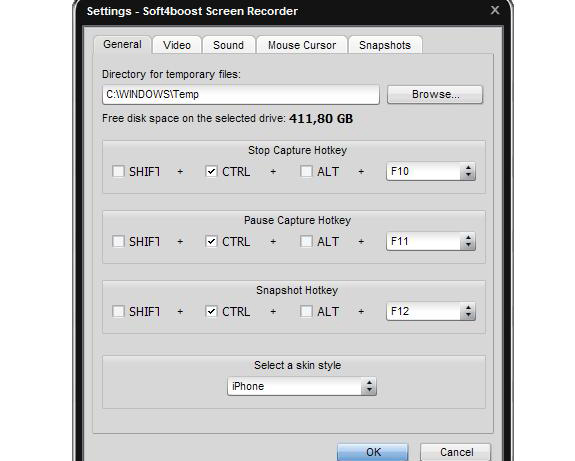Click the Cancel button
Screen dimensions: 575x461
pyautogui.click(x=455, y=452)
